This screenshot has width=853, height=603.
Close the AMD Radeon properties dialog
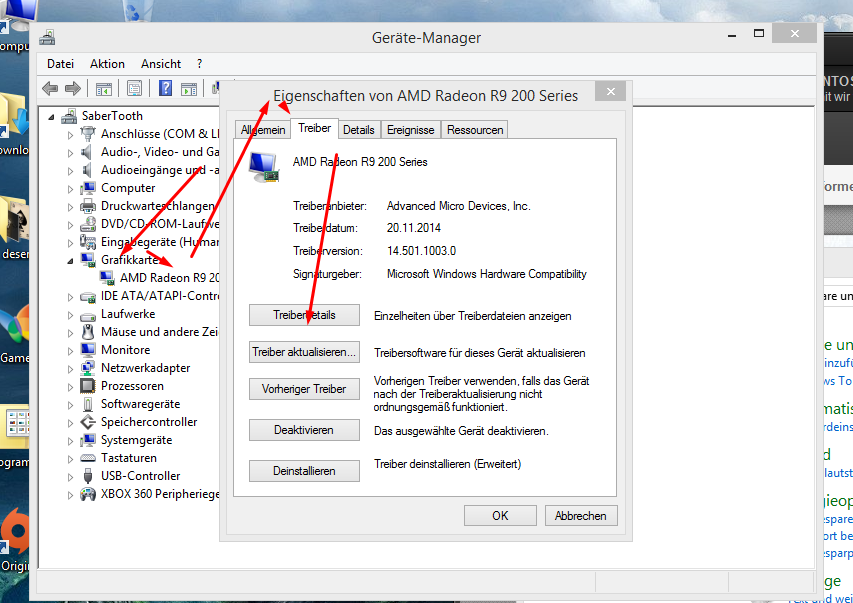(x=610, y=91)
